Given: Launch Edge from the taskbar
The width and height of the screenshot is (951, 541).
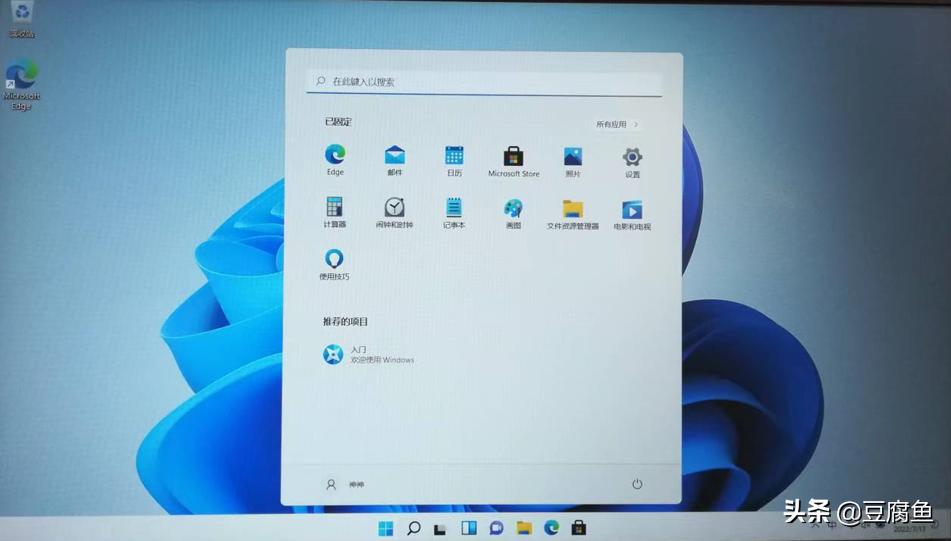Looking at the screenshot, I should [x=551, y=528].
